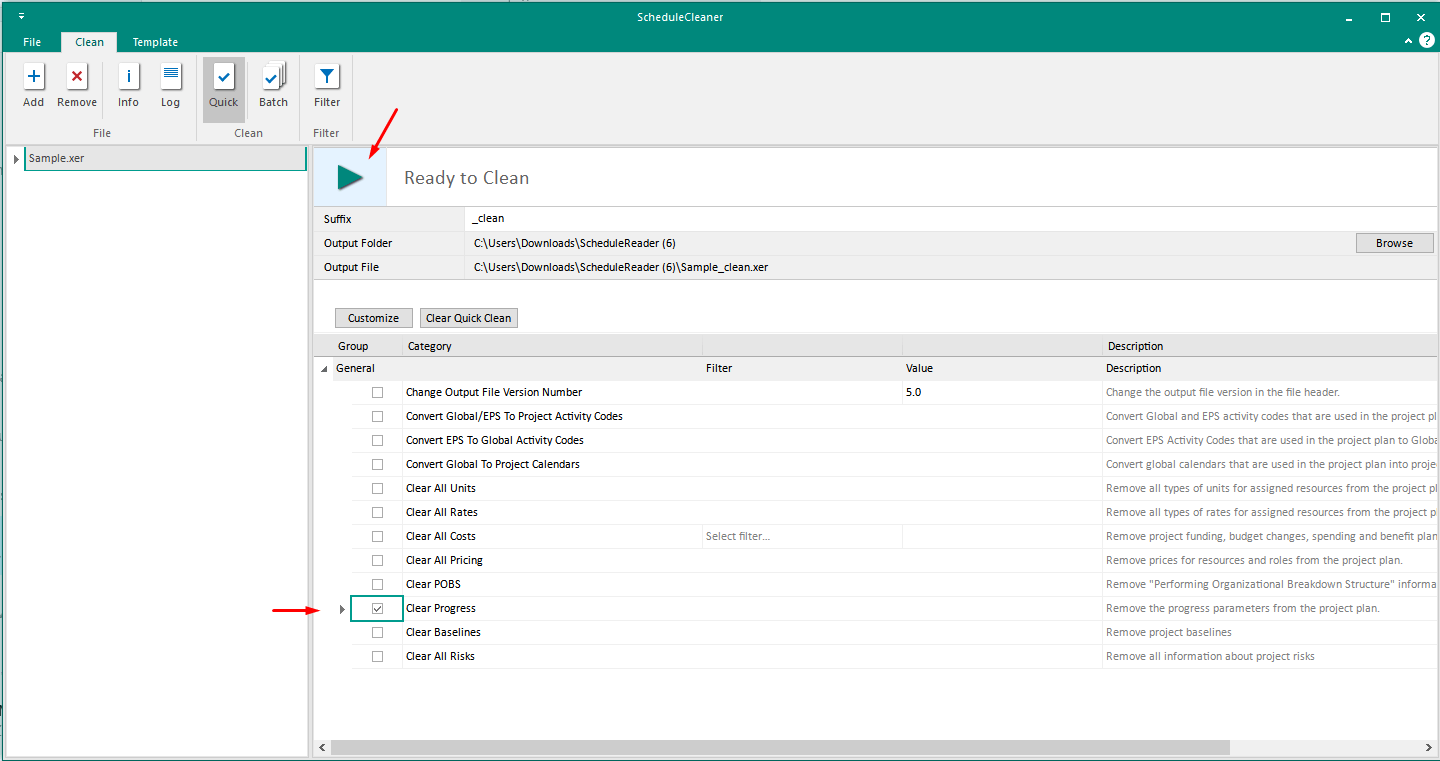Uncheck the Clear Progress checkbox

coord(377,608)
